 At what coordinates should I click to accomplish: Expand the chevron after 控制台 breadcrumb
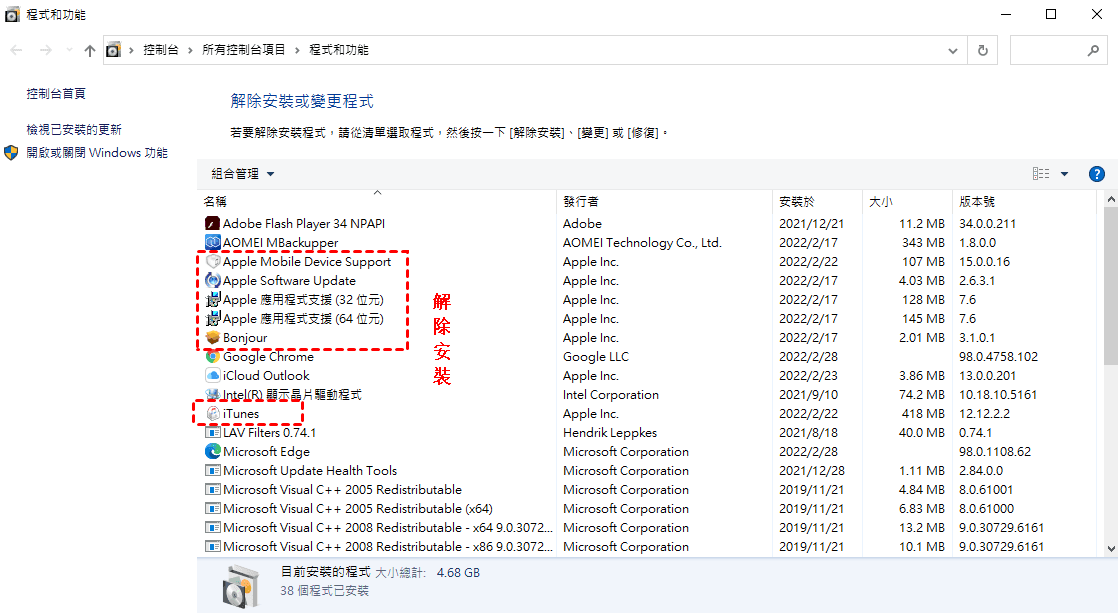[190, 51]
